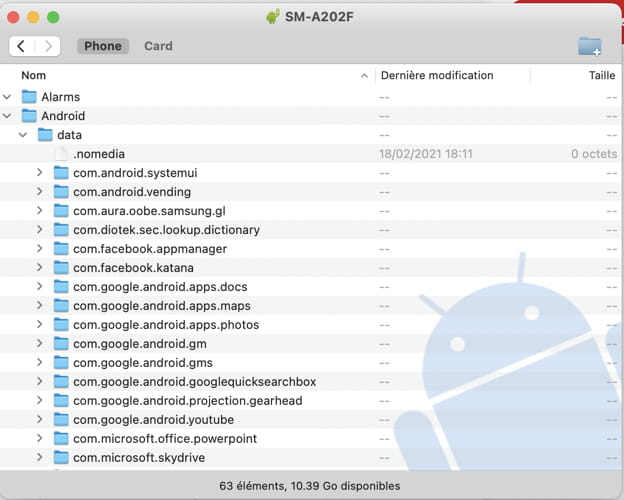624x500 pixels.
Task: Expand com.microsoft.office.powerpoint folder
Action: click(39, 438)
